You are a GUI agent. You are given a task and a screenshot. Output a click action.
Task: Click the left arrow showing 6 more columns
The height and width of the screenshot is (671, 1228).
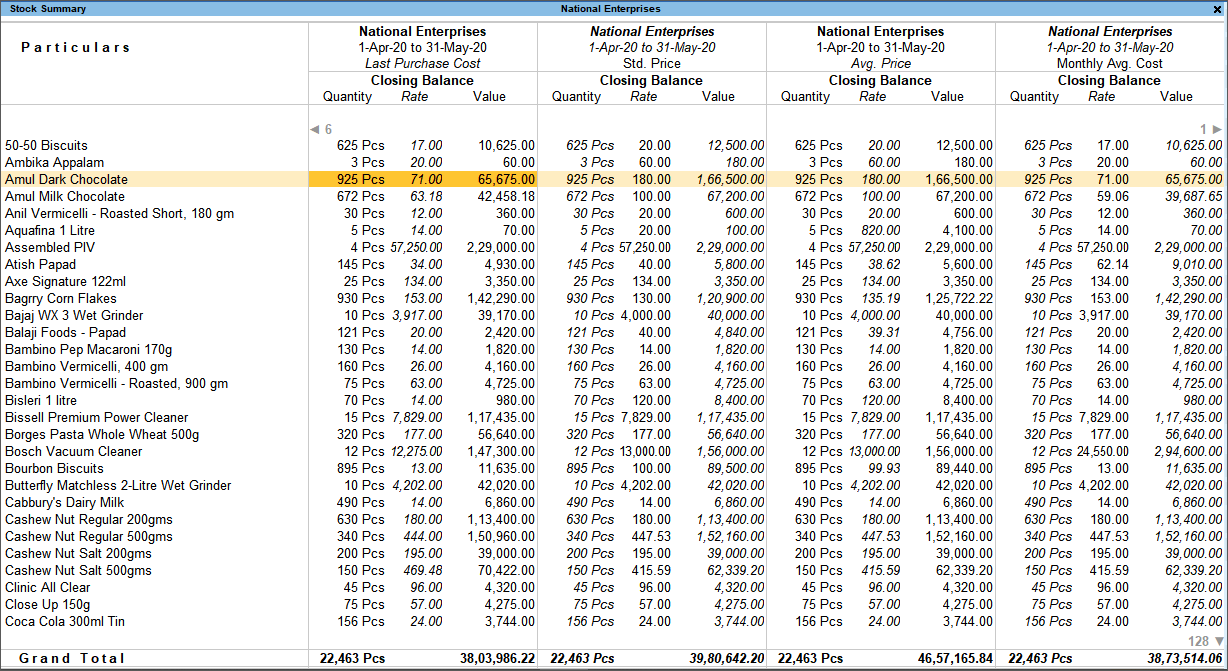[x=321, y=129]
